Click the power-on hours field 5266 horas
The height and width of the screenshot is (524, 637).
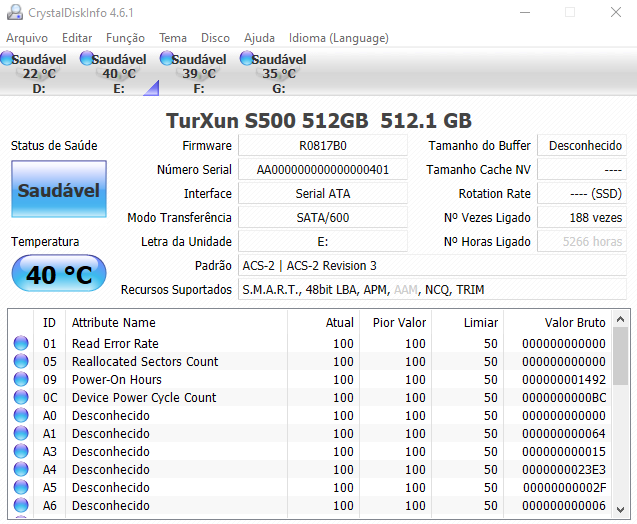tap(582, 241)
